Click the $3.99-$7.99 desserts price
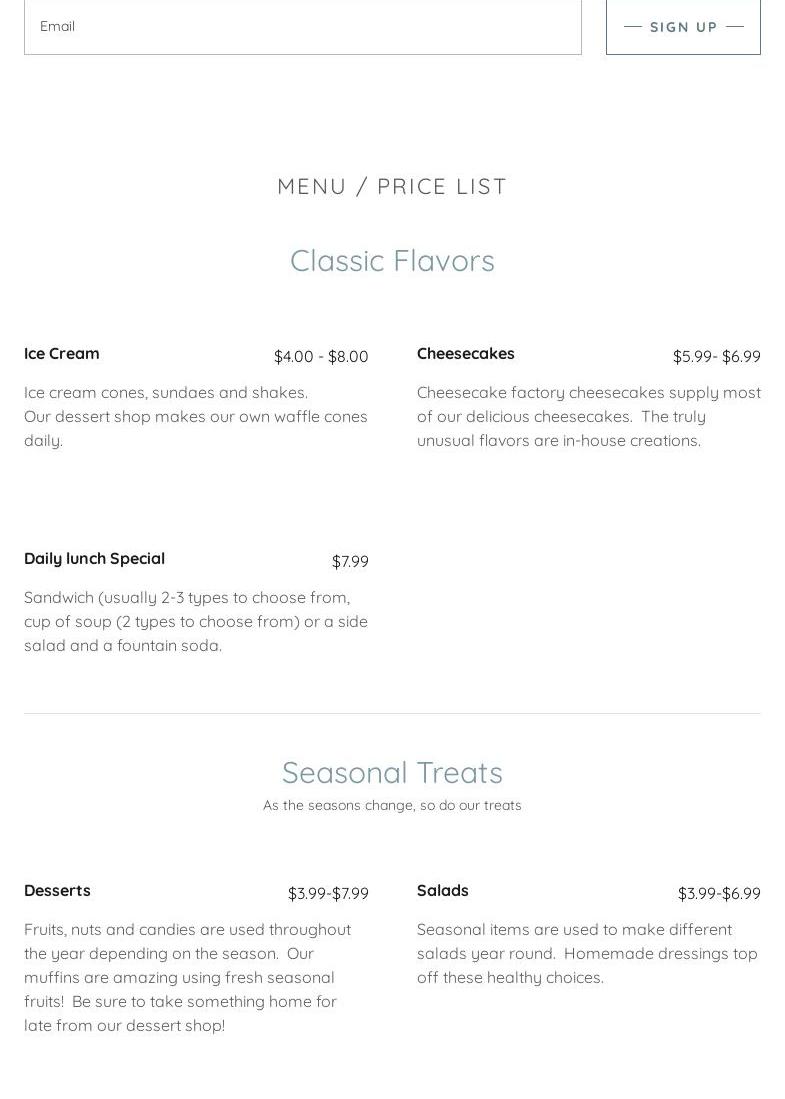785x1099 pixels. click(x=328, y=894)
